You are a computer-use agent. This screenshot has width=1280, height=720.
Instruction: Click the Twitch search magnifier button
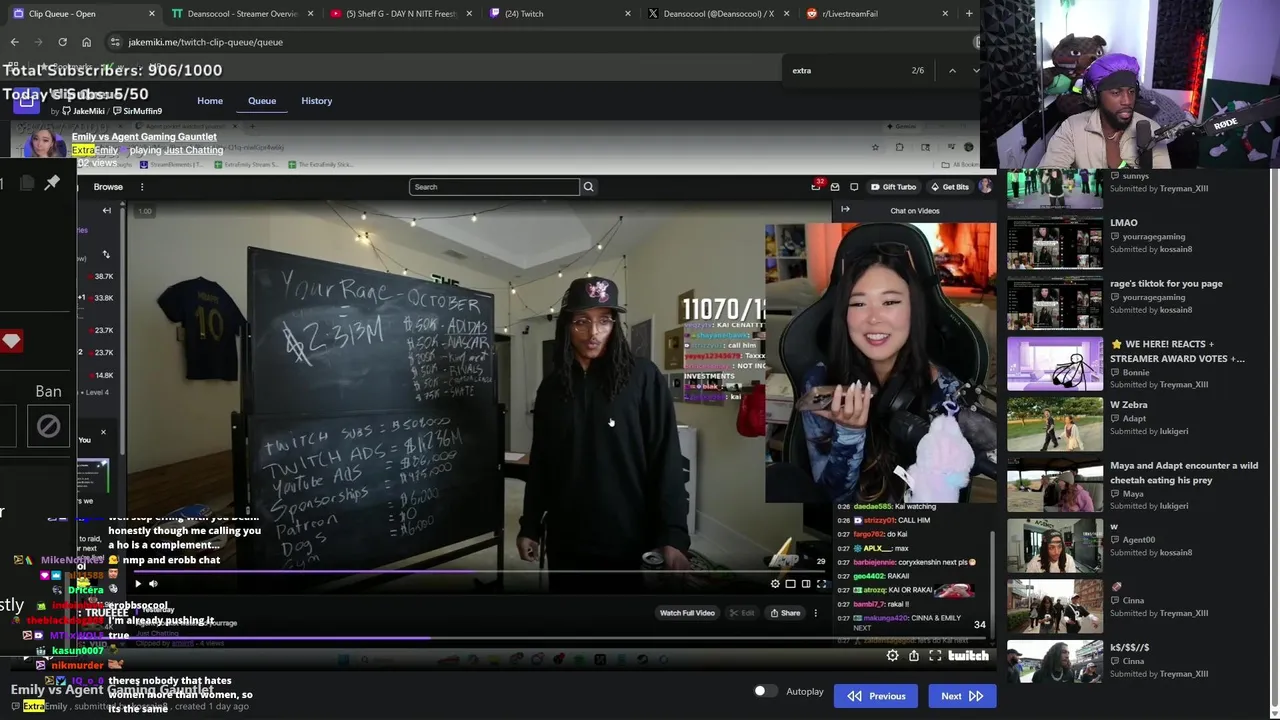588,187
